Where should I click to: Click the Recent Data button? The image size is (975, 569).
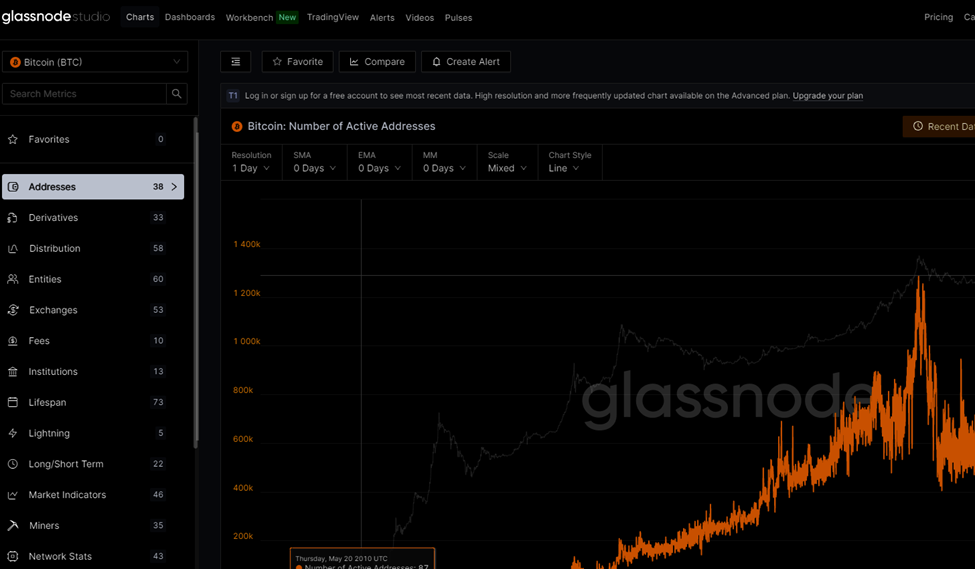(939, 126)
